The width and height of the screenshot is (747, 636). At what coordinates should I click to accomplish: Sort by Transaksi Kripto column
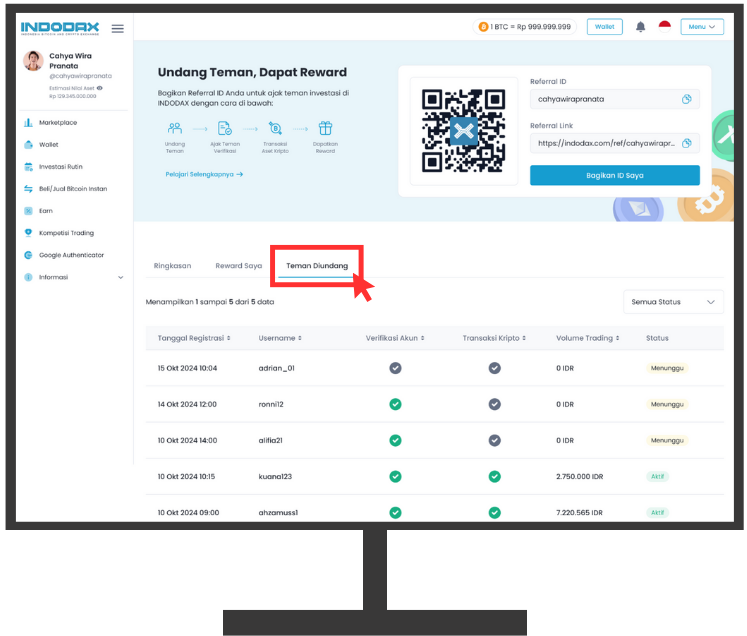coord(494,338)
